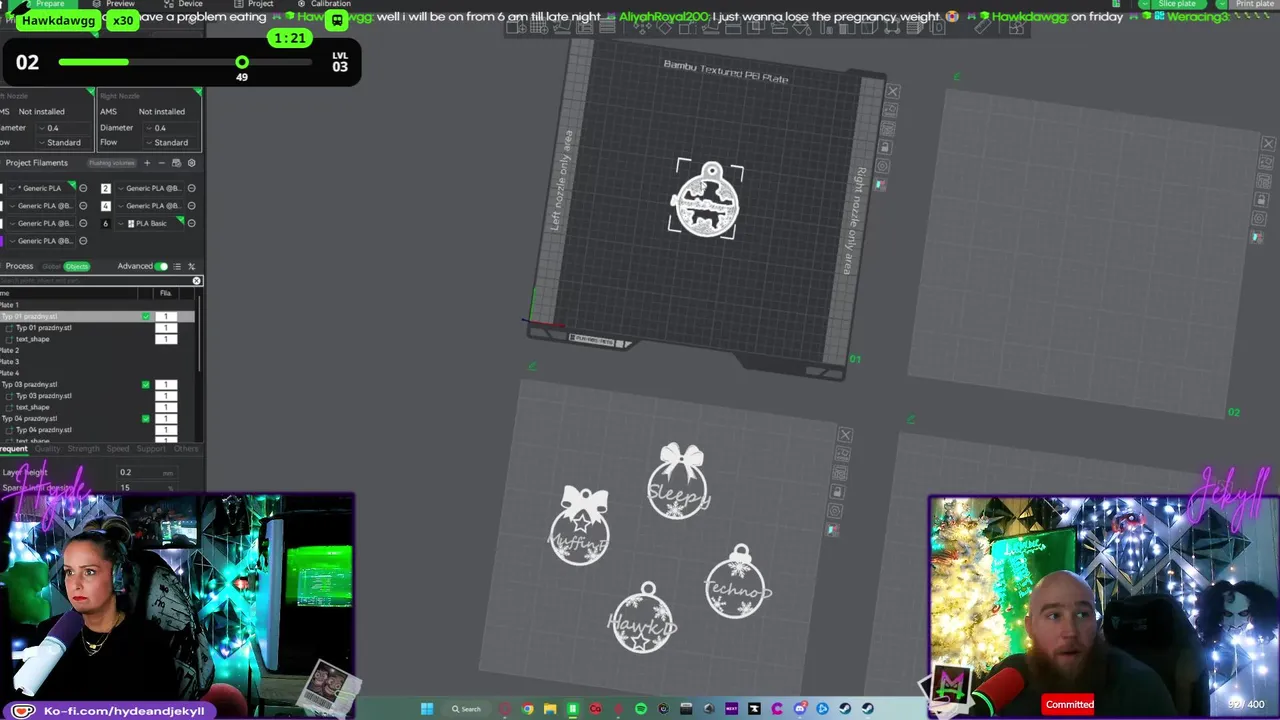Viewport: 1280px width, 720px height.
Task: Switch process scope to Global
Action: click(51, 266)
